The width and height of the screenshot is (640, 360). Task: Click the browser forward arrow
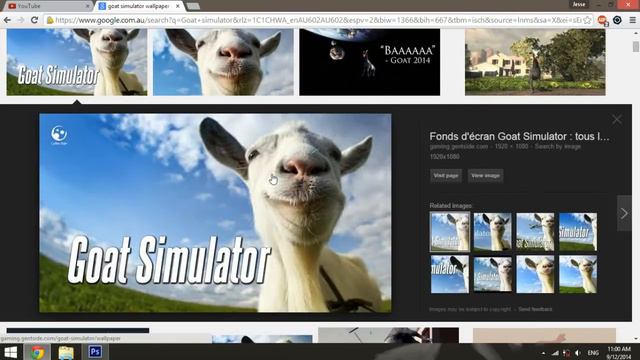(20, 20)
